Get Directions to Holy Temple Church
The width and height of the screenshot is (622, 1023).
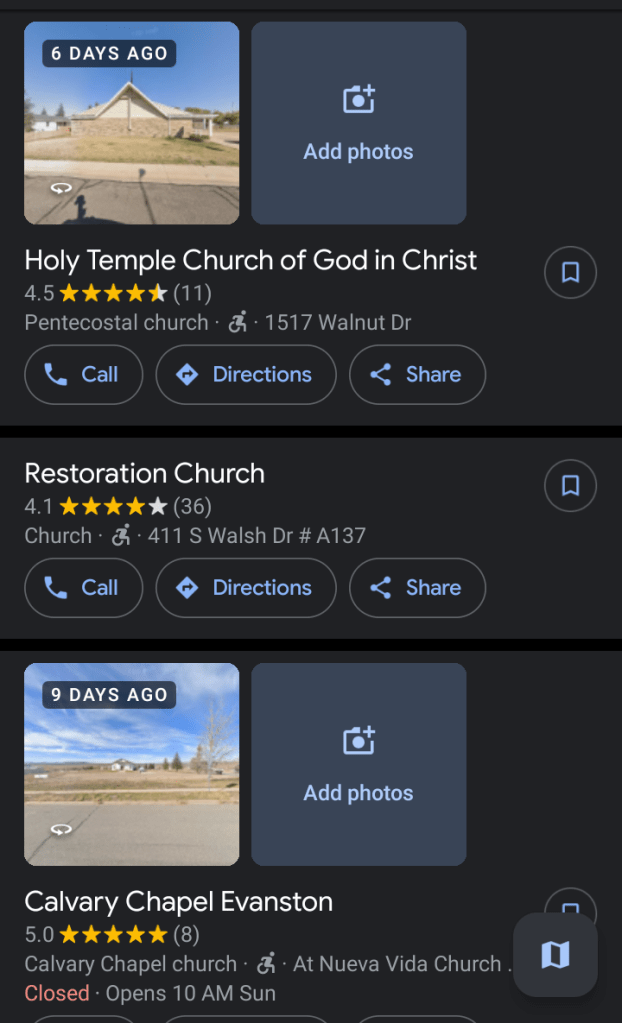[245, 375]
